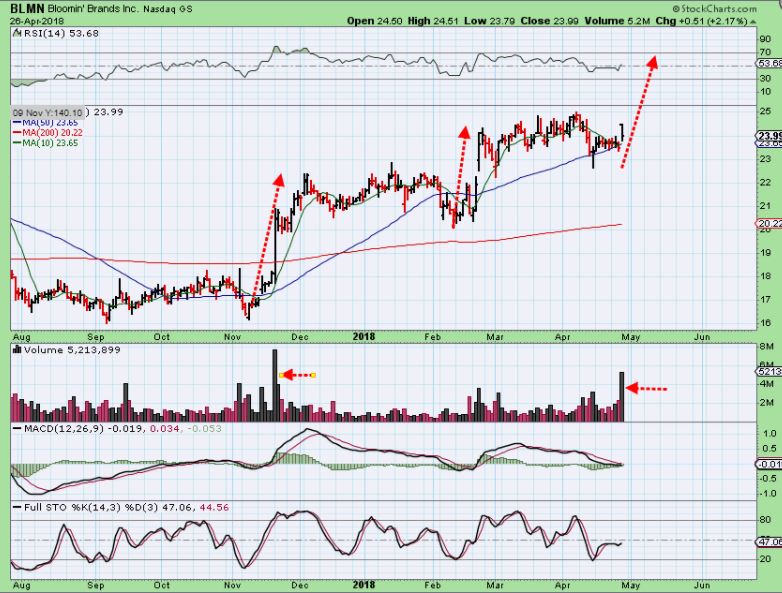
Task: Click the 16 price level on right axis
Action: 765,323
